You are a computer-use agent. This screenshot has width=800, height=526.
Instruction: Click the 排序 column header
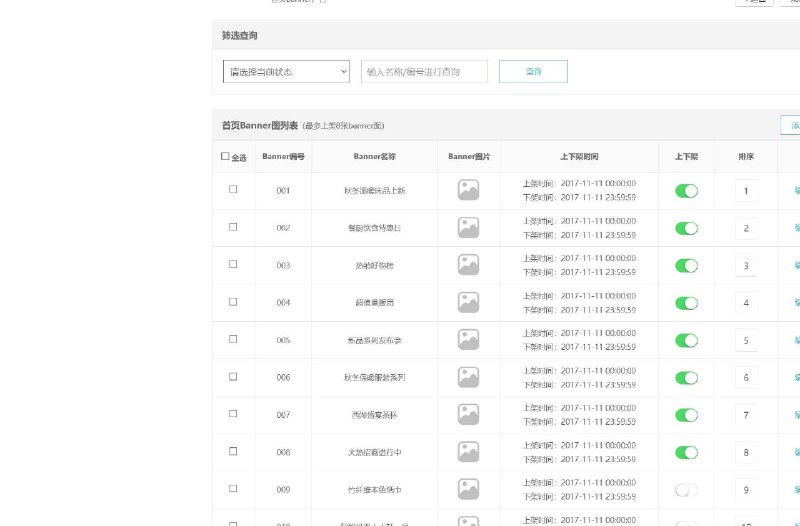(746, 157)
